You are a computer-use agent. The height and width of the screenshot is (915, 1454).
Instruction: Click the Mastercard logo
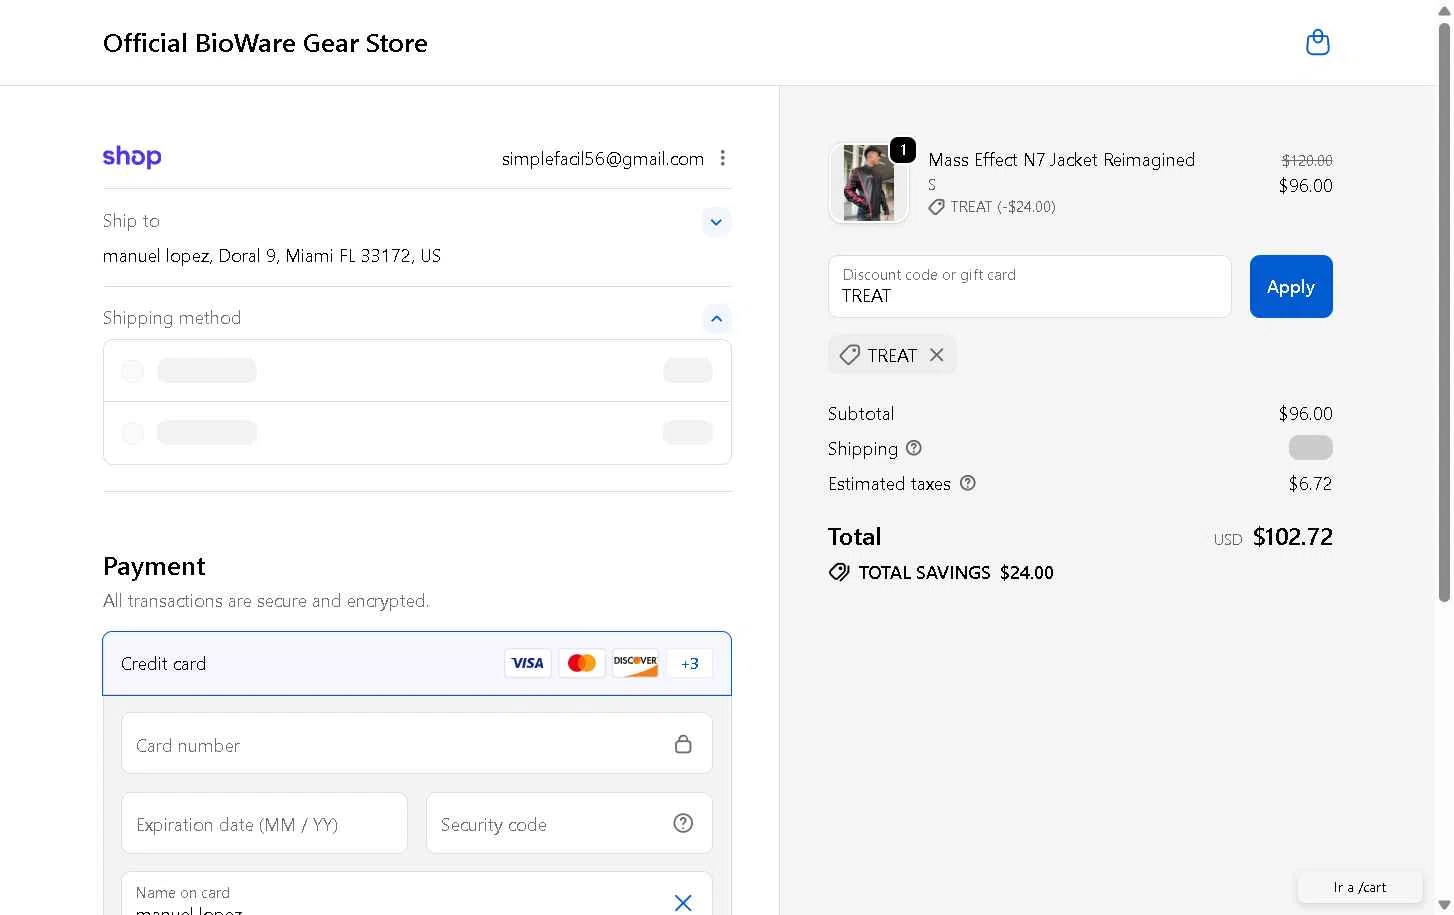pyautogui.click(x=582, y=663)
